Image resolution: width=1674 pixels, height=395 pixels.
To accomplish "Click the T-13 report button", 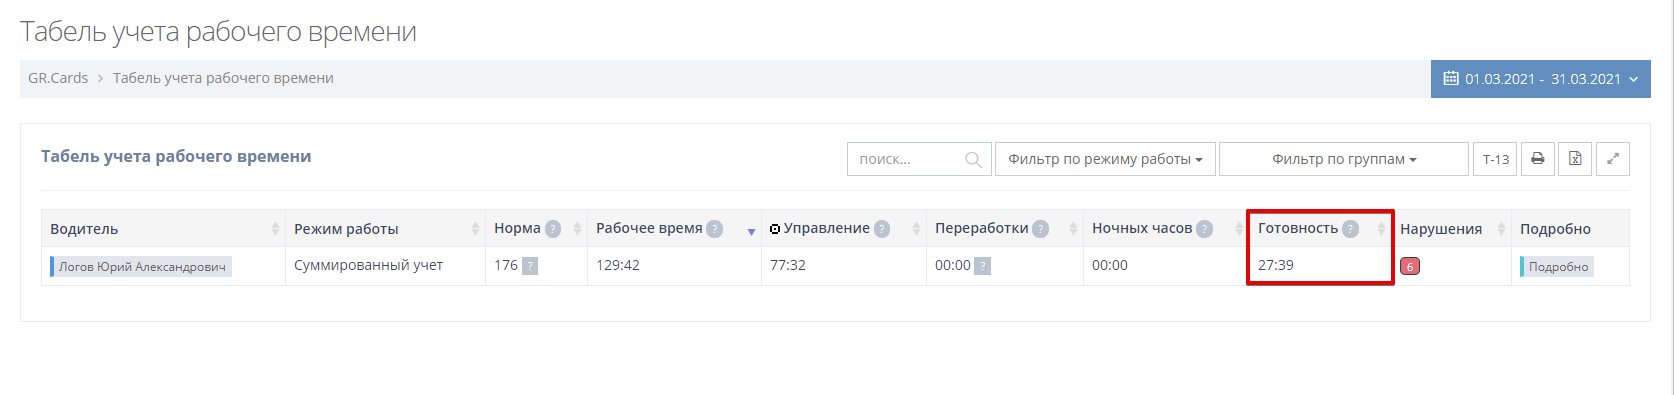I will 1495,159.
